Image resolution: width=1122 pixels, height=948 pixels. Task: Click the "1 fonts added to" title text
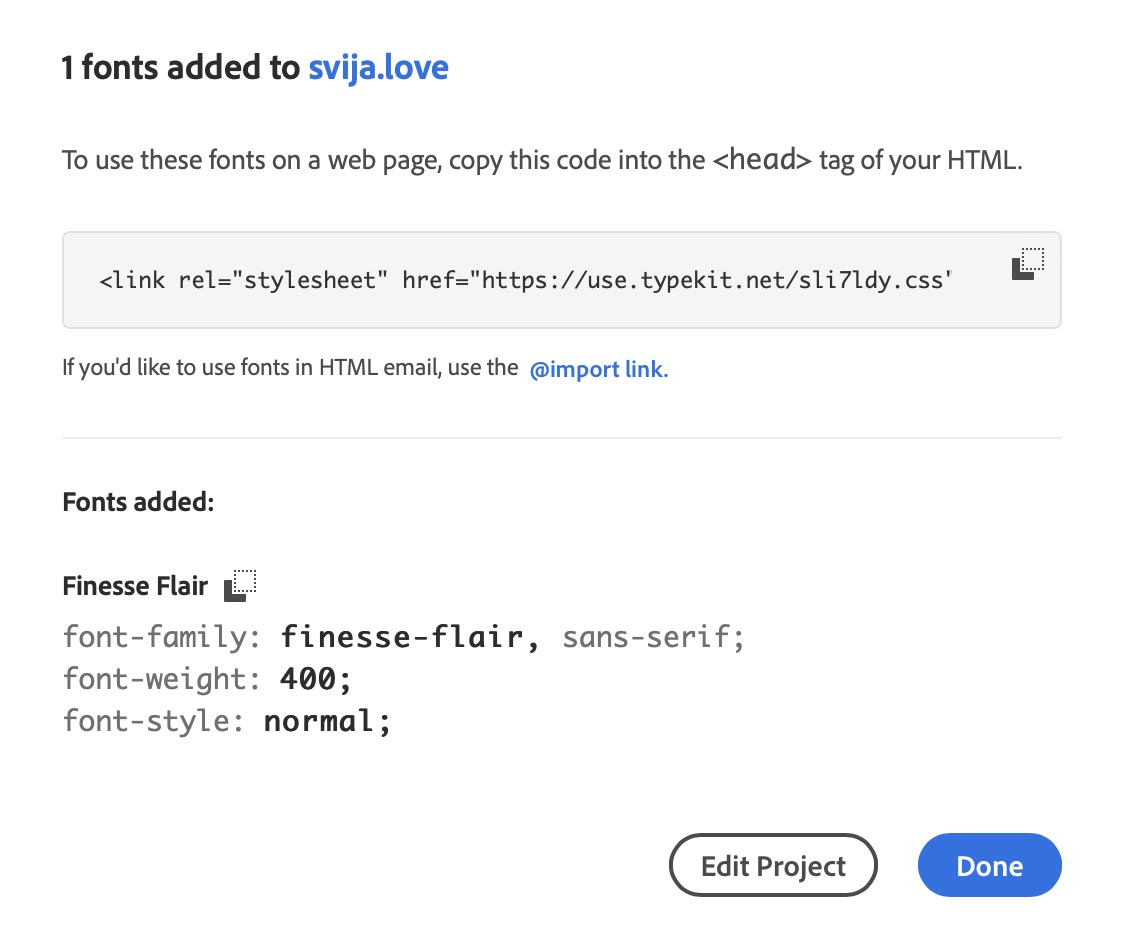point(180,68)
